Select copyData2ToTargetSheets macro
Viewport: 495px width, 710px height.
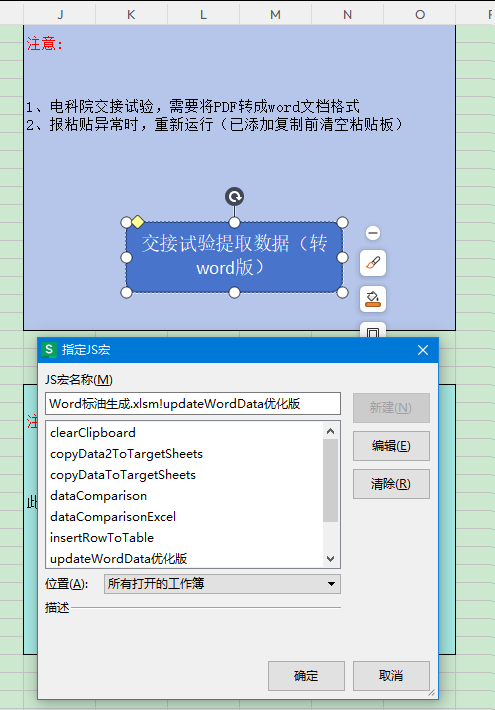[x=185, y=454]
